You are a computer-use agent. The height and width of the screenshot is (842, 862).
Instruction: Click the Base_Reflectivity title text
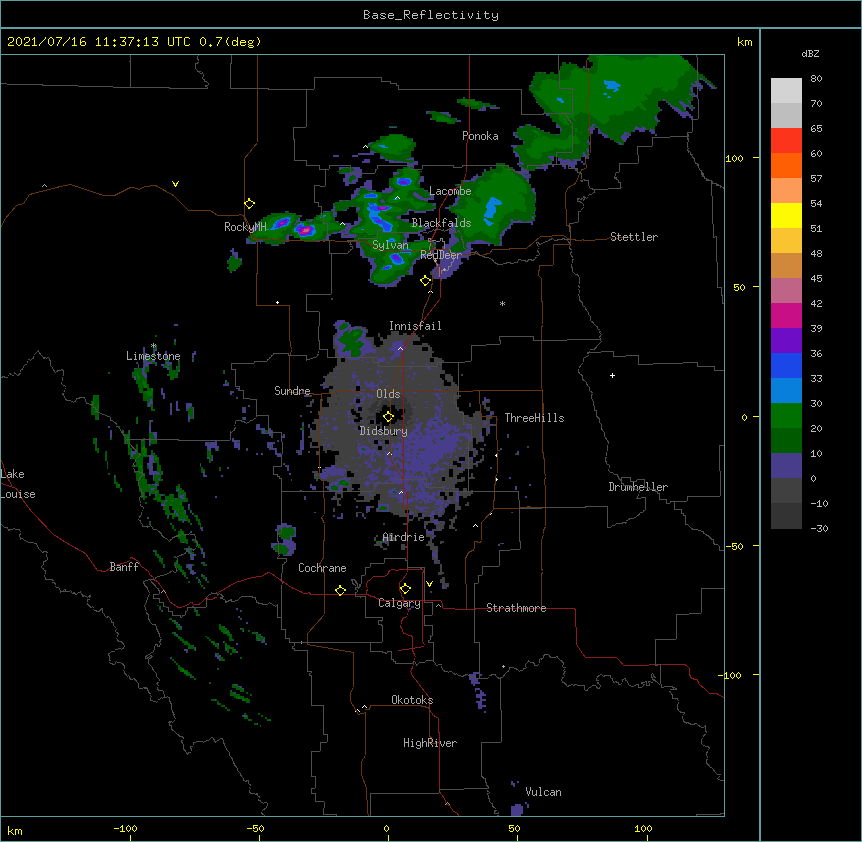tap(431, 15)
